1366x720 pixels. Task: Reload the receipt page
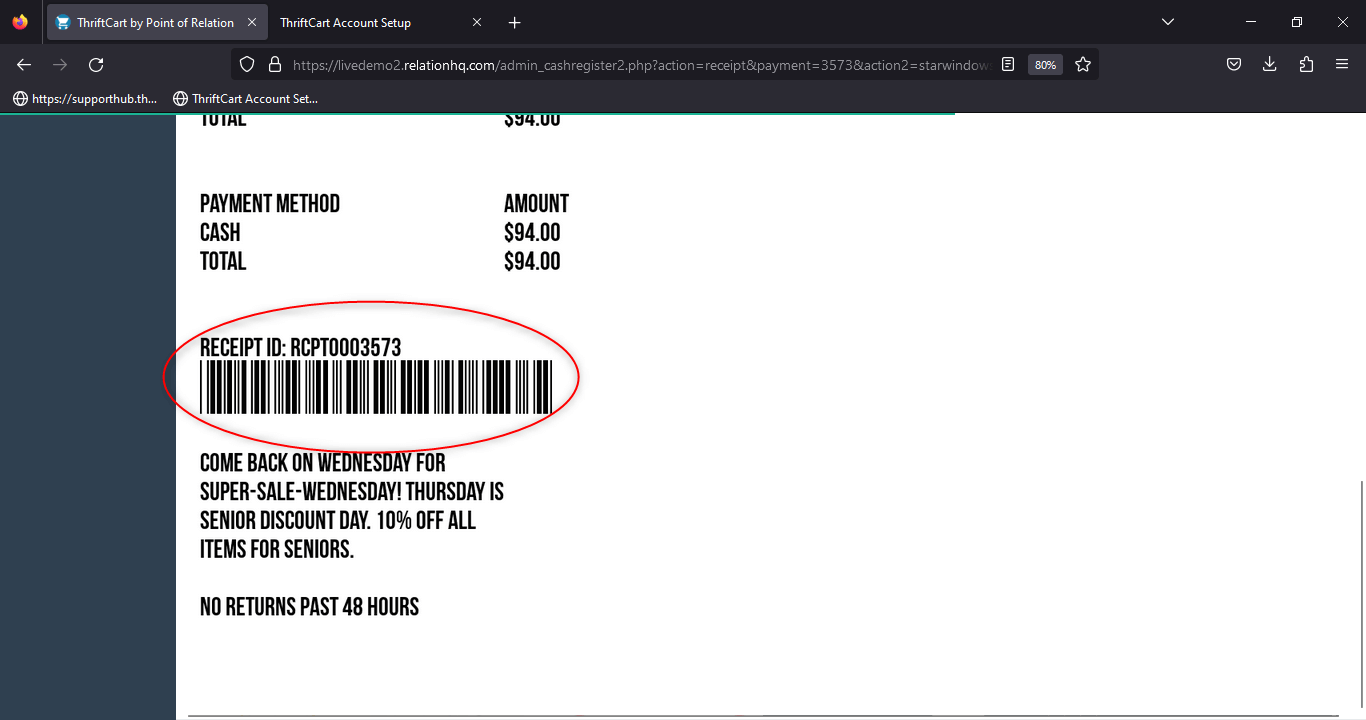96,64
